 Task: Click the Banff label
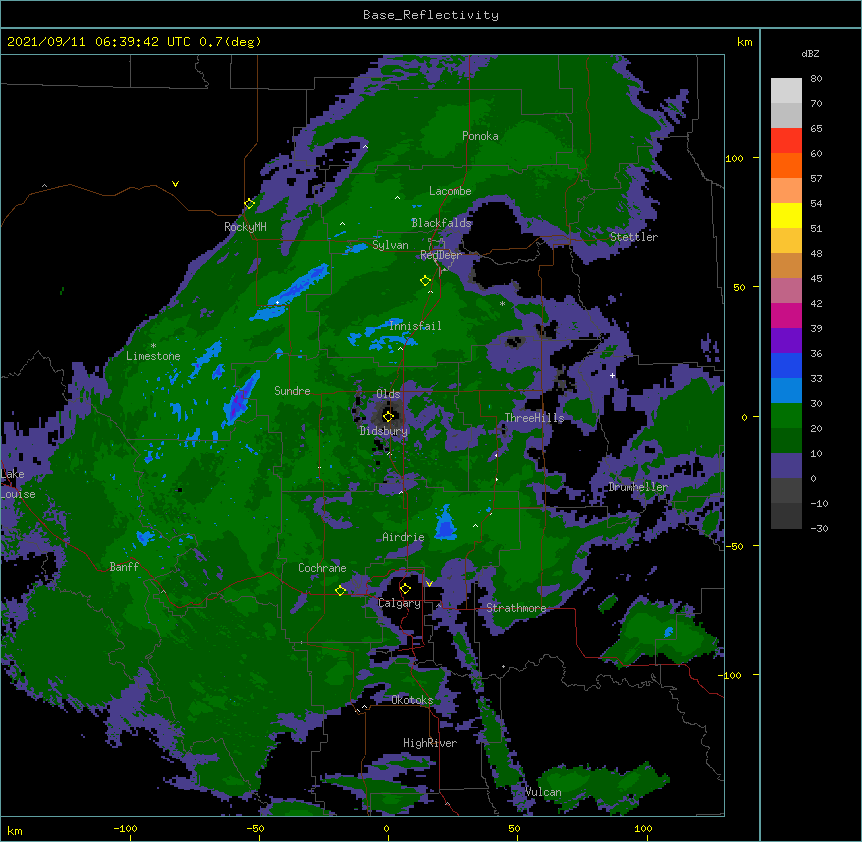pyautogui.click(x=124, y=567)
